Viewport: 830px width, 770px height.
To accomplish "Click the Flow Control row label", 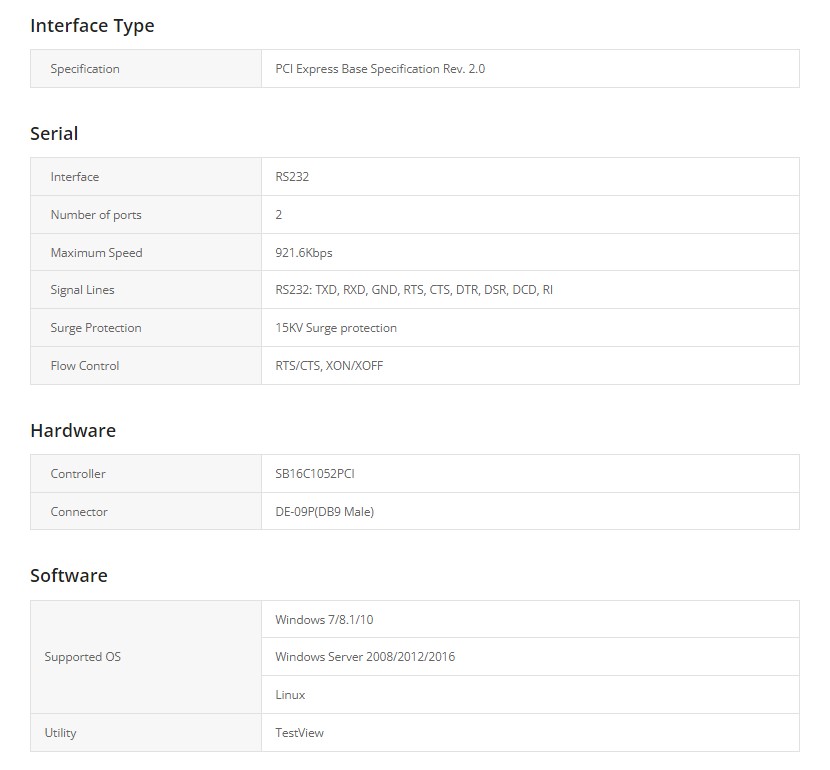I will tap(85, 366).
